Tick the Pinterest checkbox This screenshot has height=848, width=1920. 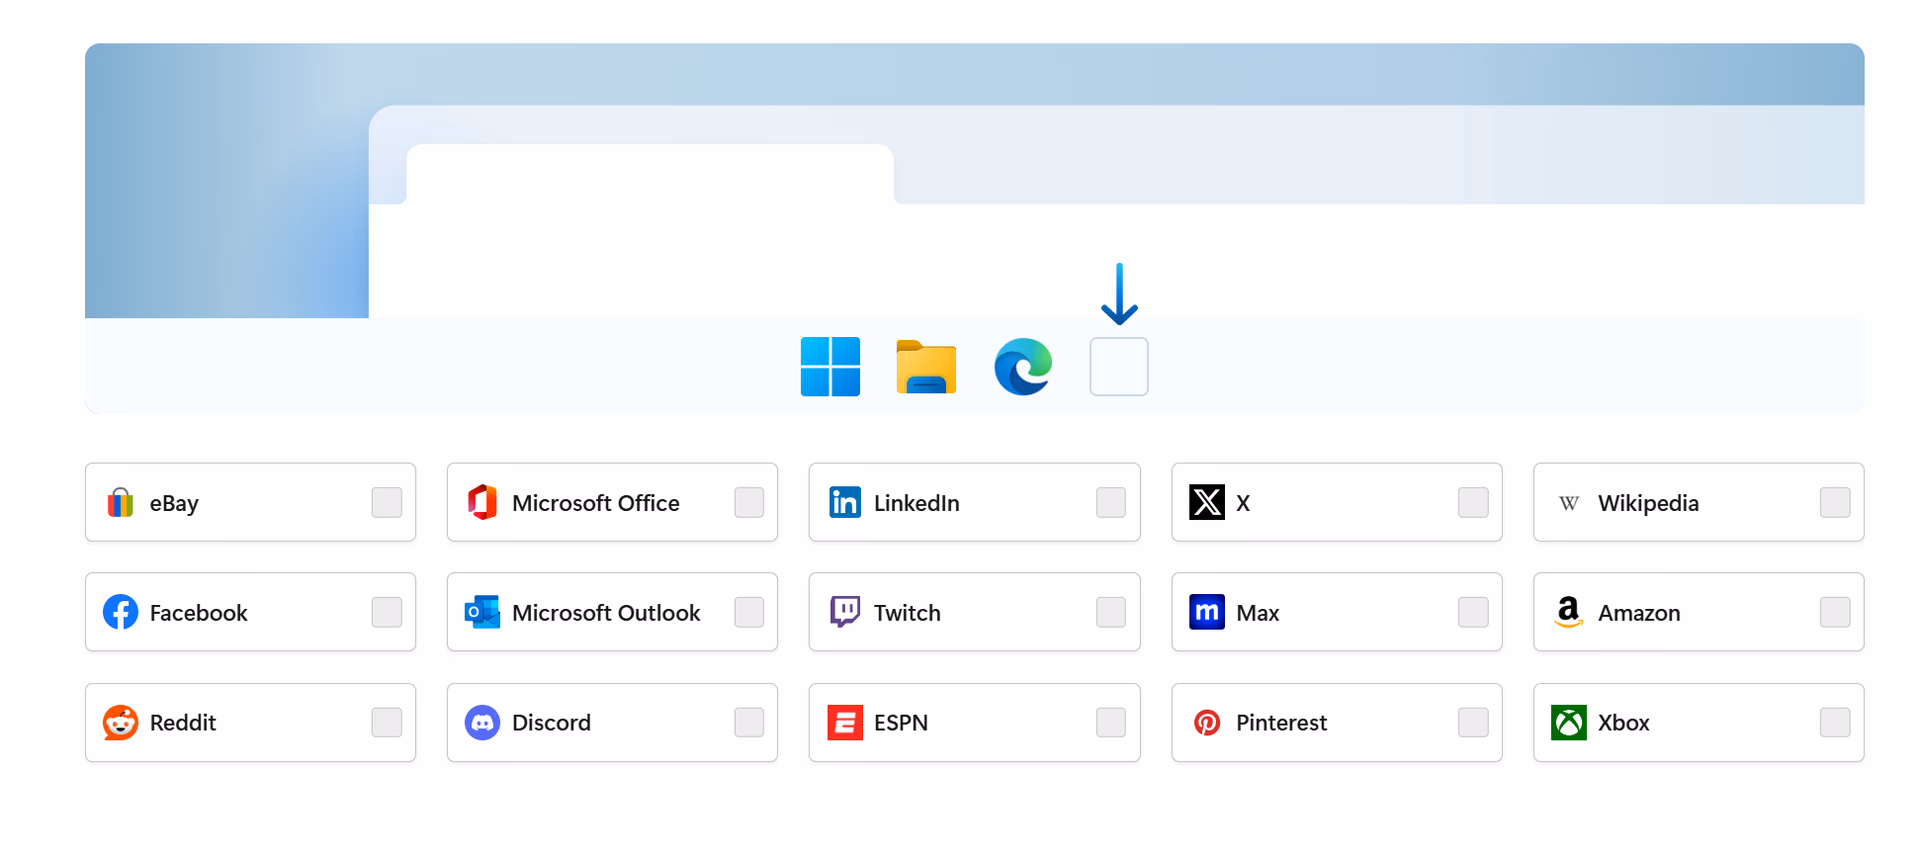1473,722
